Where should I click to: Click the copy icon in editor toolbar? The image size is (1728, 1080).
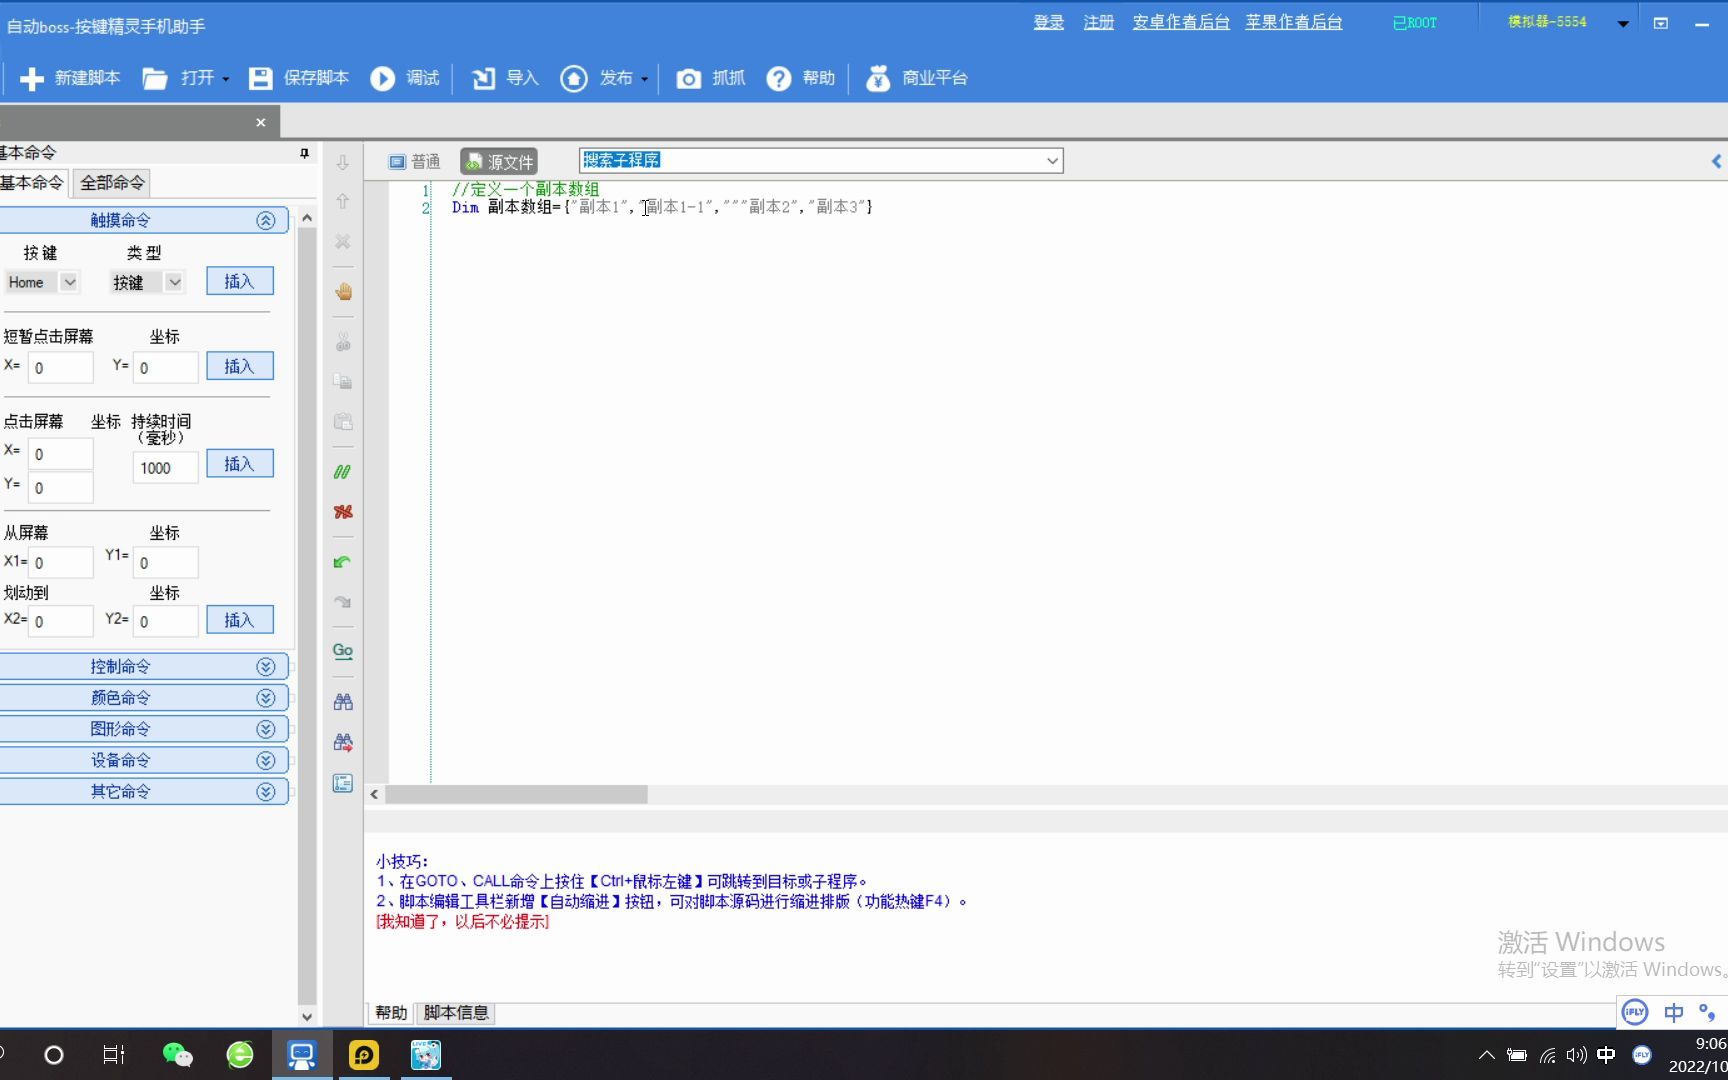[343, 381]
